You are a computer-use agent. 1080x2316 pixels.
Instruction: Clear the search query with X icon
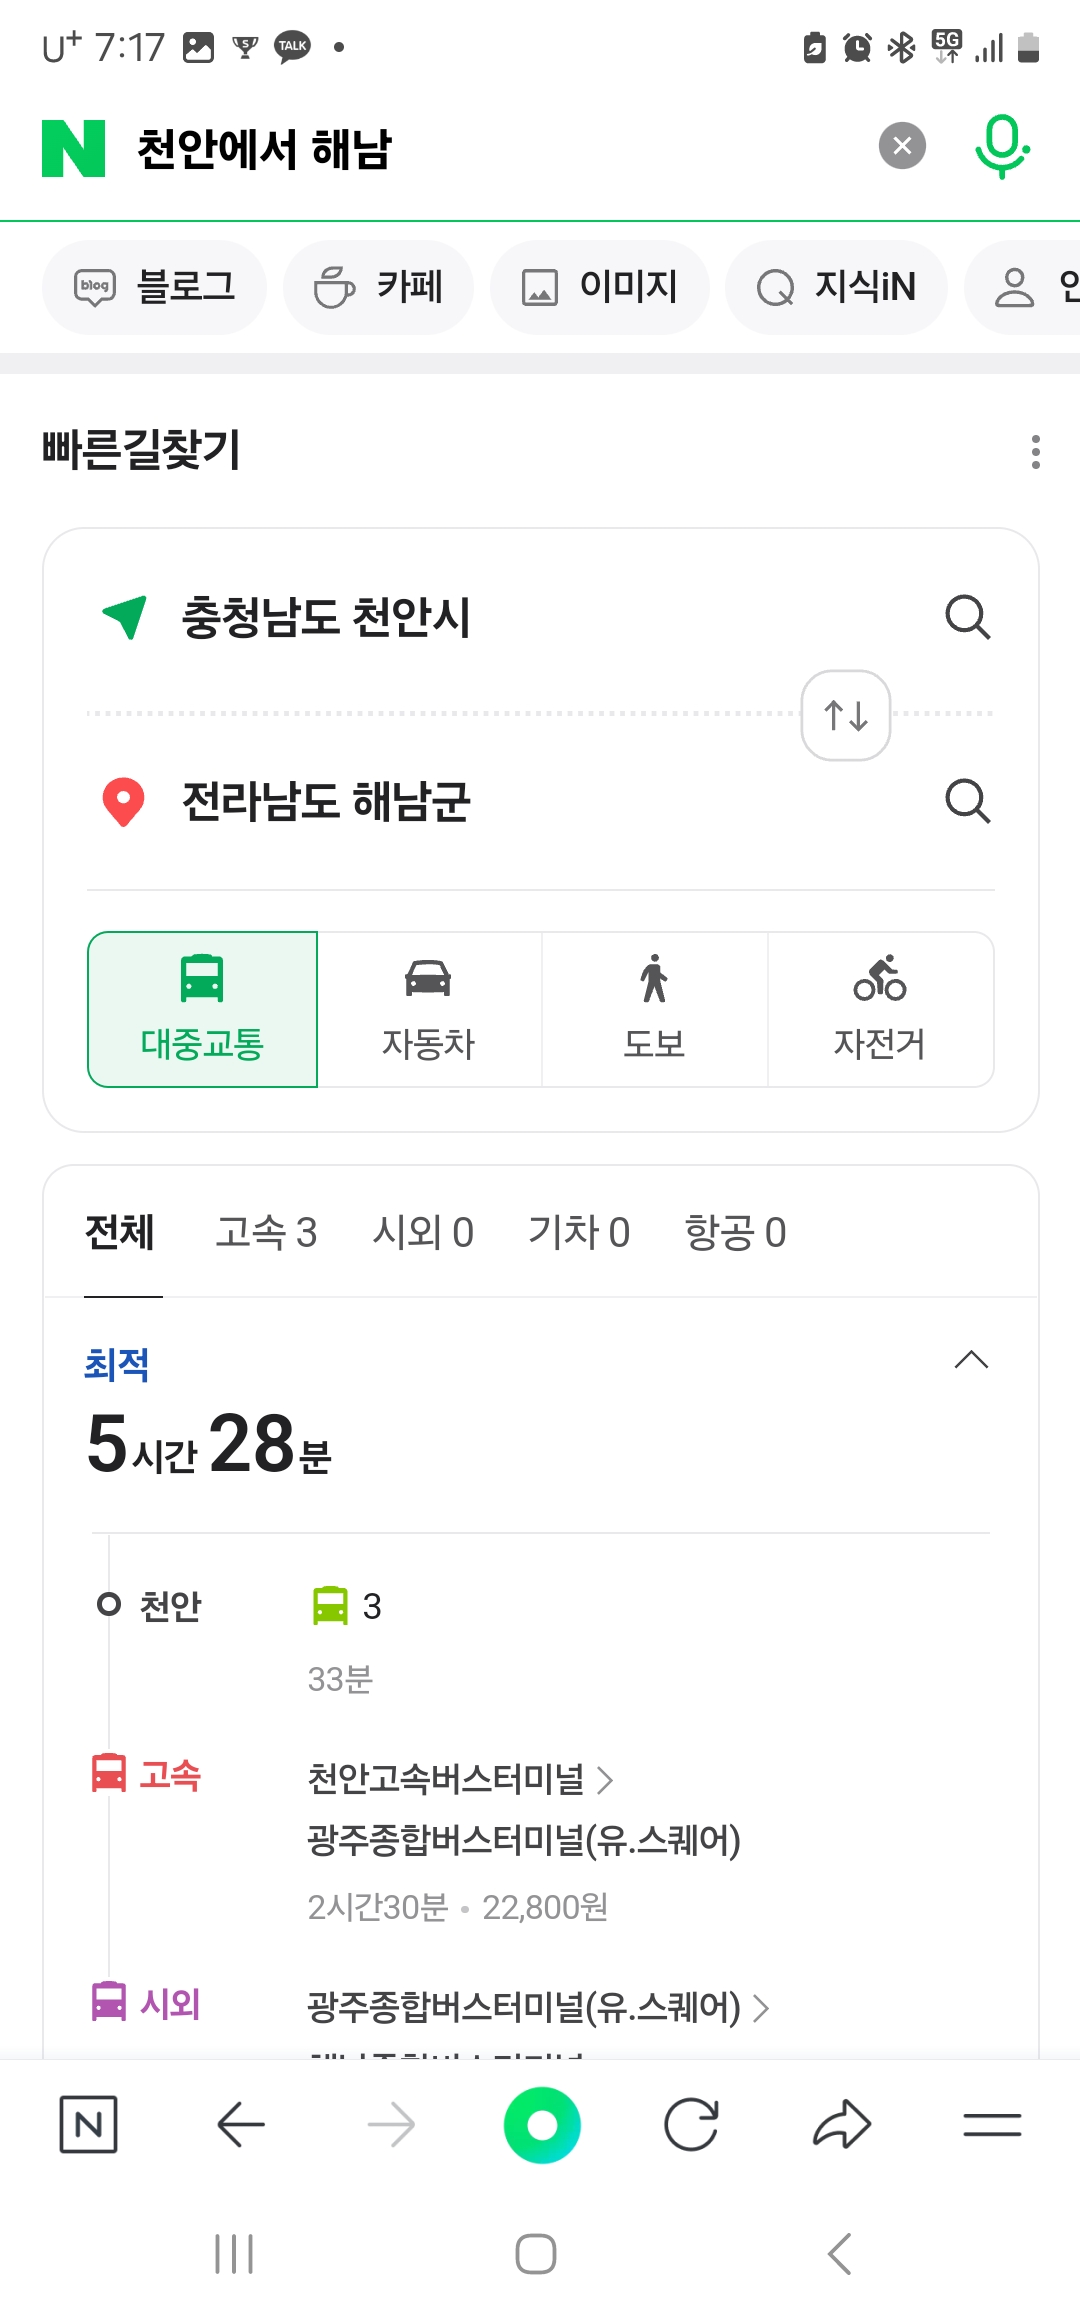[x=902, y=146]
